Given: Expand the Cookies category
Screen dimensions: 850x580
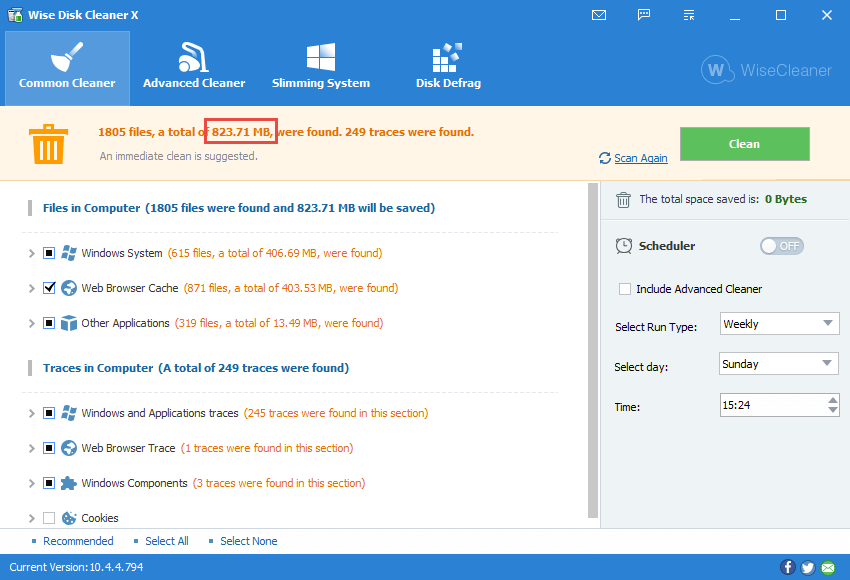Looking at the screenshot, I should point(31,518).
